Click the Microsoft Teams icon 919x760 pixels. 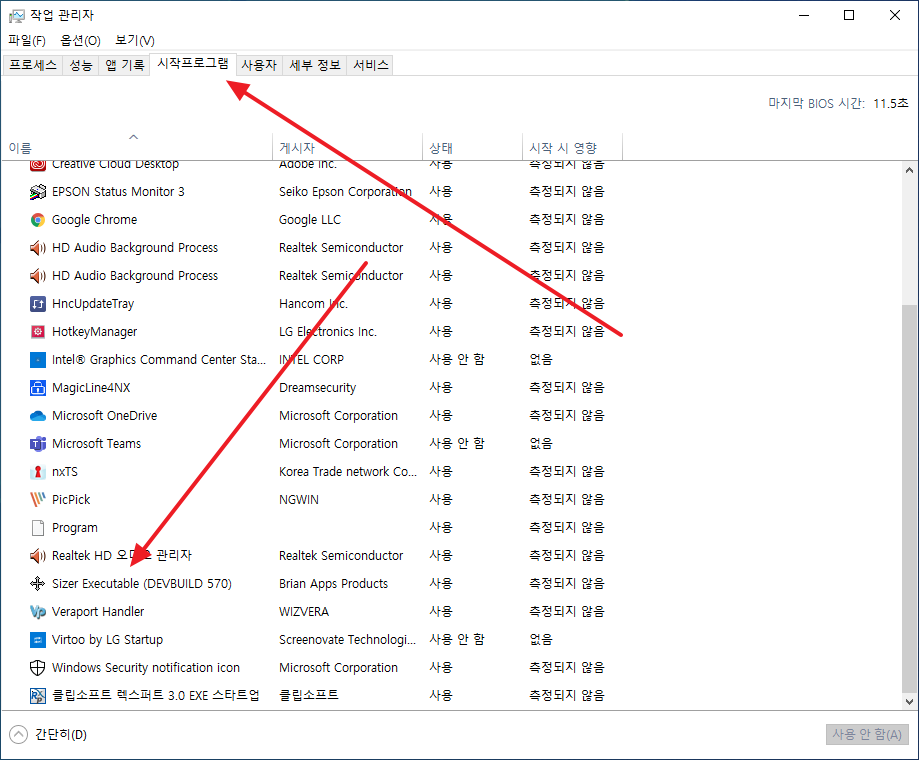coord(38,444)
